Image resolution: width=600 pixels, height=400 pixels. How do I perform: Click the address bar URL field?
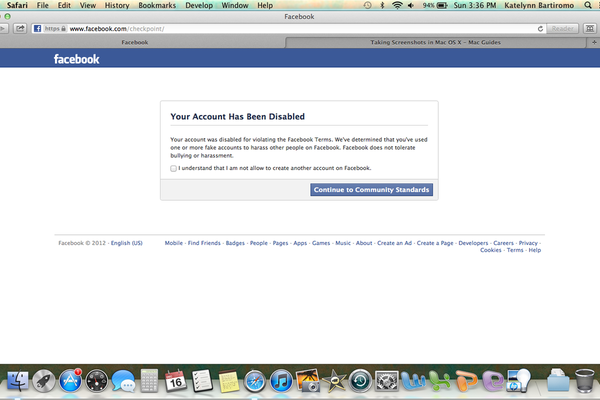pyautogui.click(x=291, y=29)
